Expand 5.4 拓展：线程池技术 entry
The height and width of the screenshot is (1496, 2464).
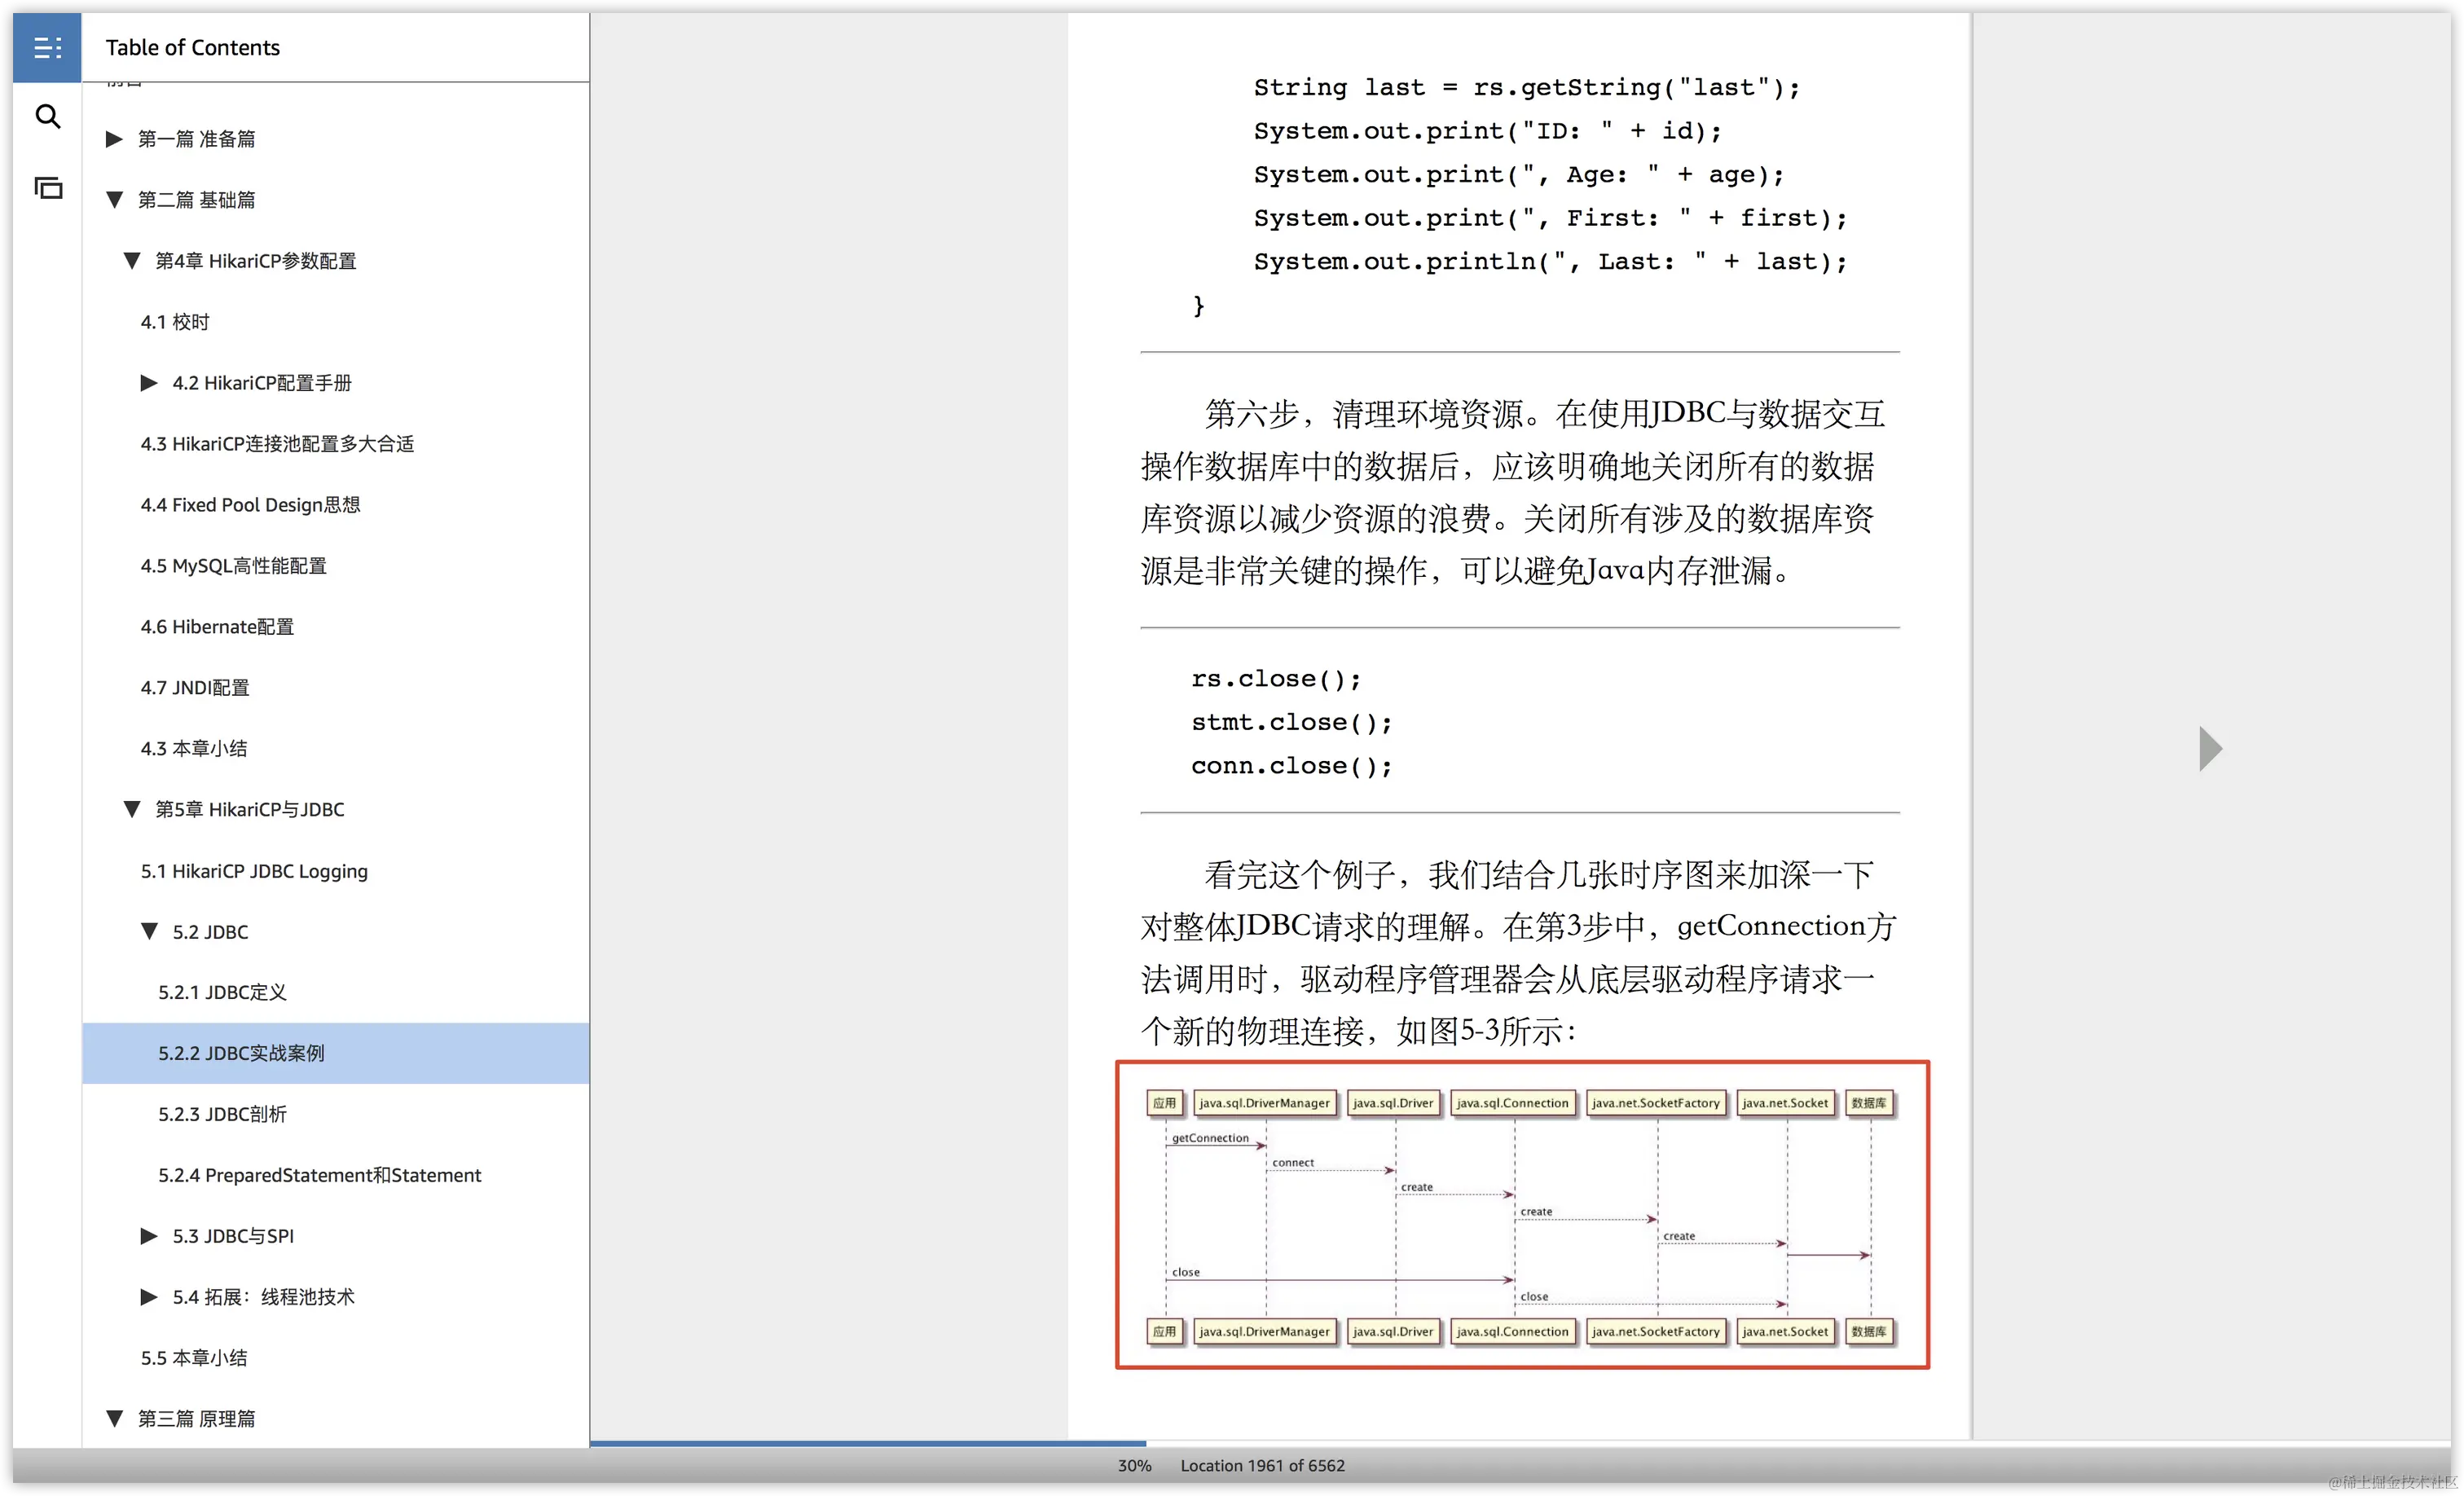[149, 1297]
